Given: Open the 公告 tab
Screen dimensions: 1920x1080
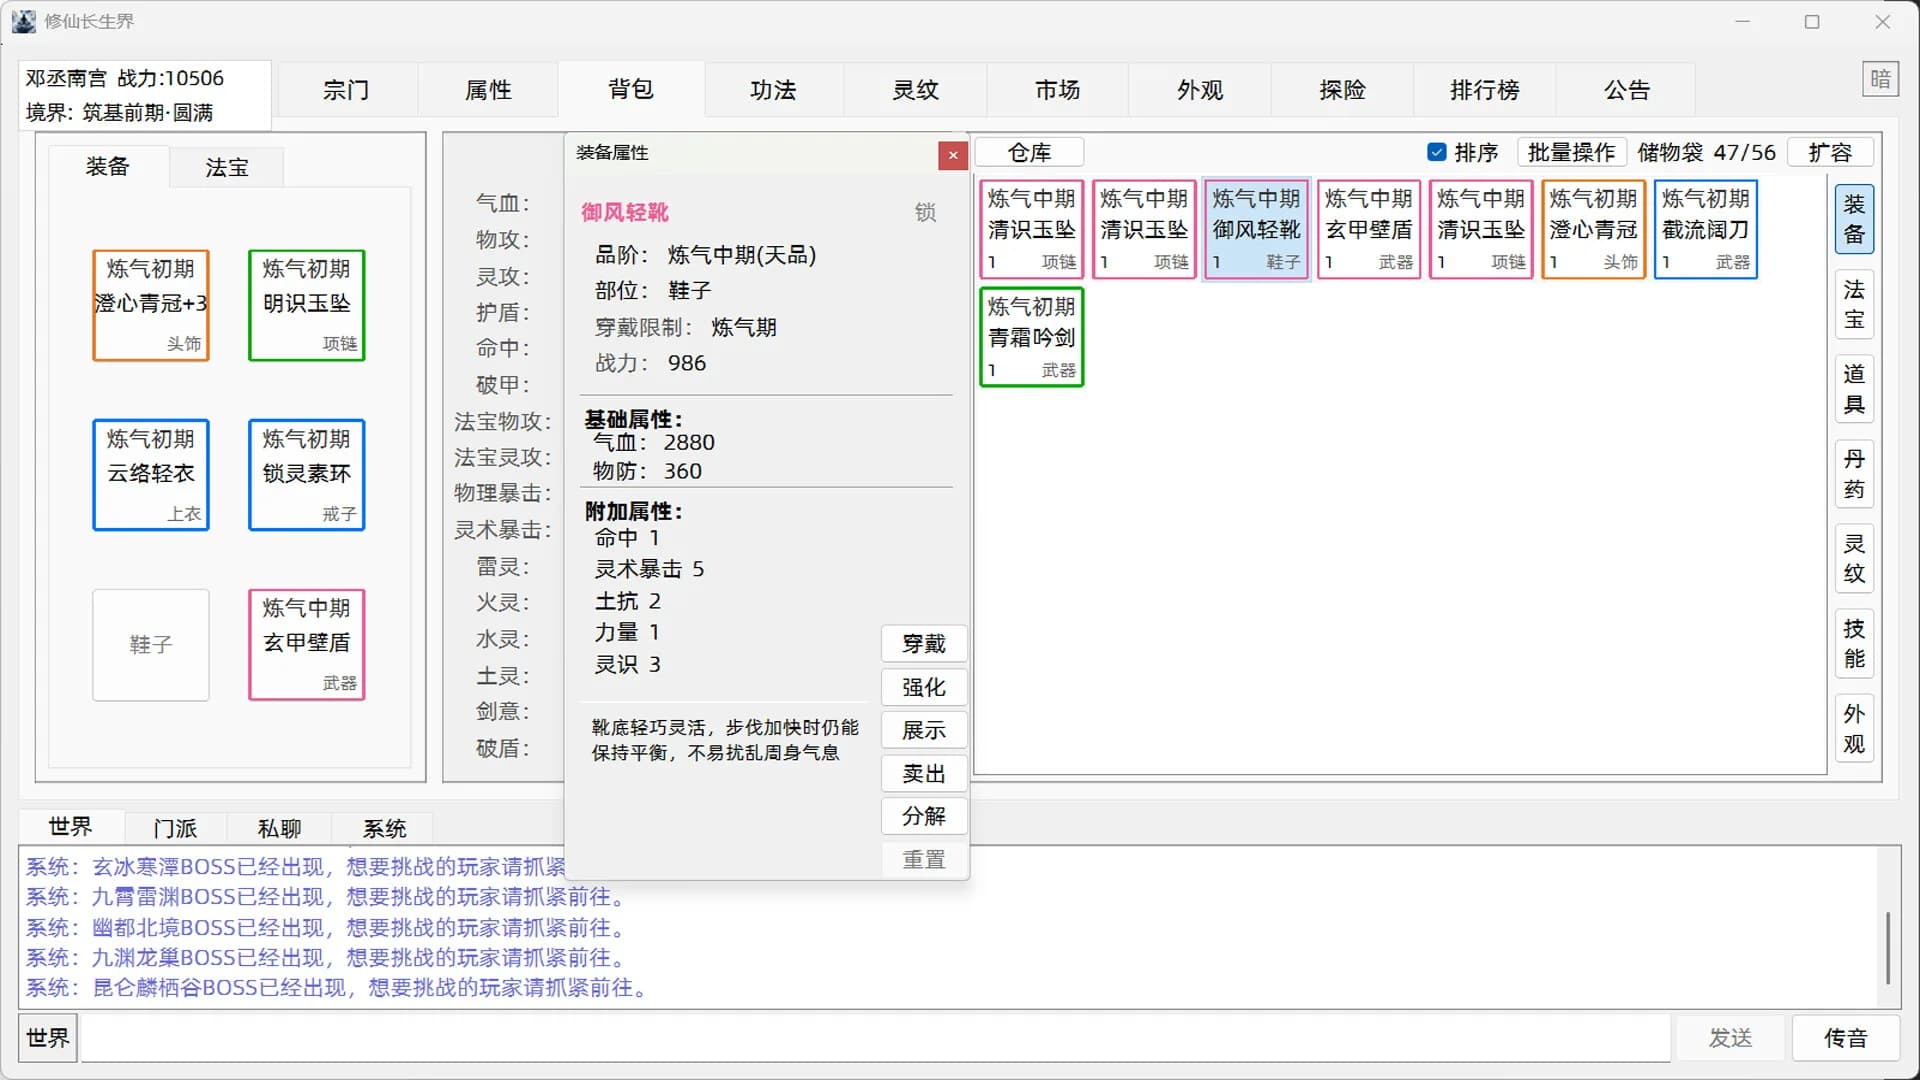Looking at the screenshot, I should click(x=1627, y=90).
